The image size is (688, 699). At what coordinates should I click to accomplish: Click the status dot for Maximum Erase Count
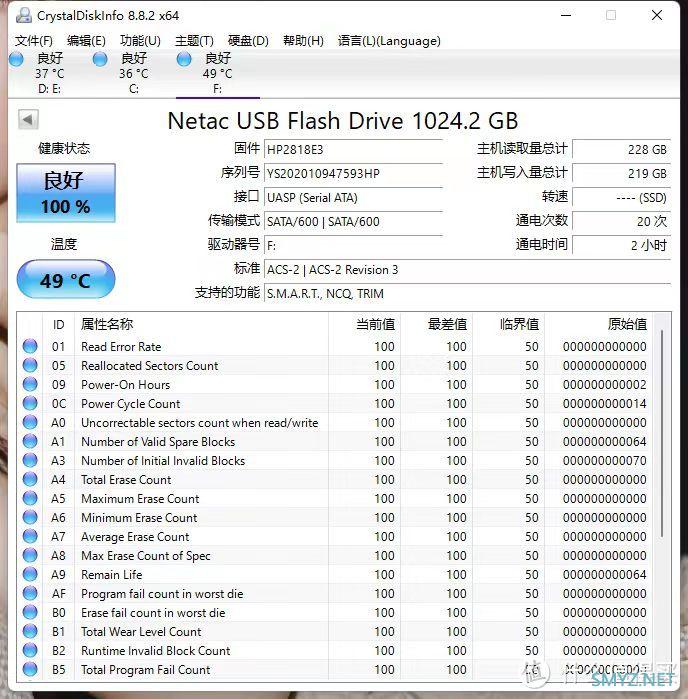click(30, 498)
